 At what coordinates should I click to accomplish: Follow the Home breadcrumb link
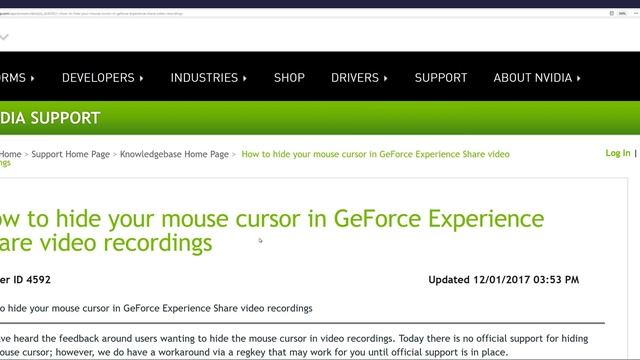tap(10, 154)
